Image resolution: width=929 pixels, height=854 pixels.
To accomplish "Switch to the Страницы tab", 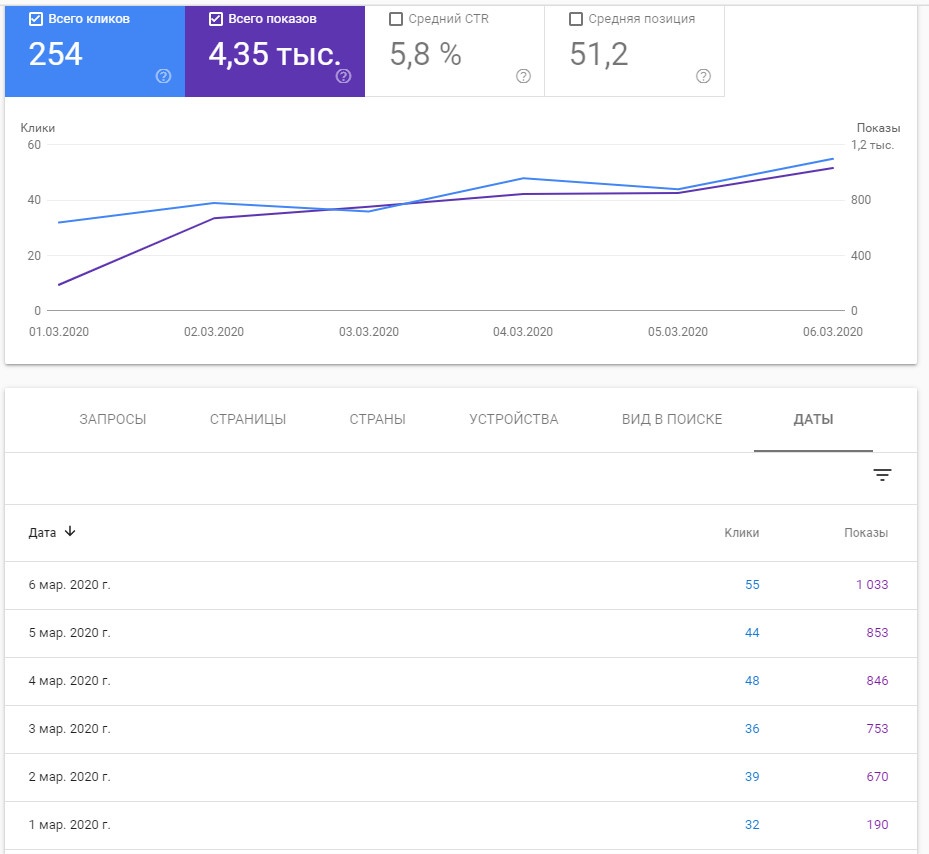I will pyautogui.click(x=248, y=419).
